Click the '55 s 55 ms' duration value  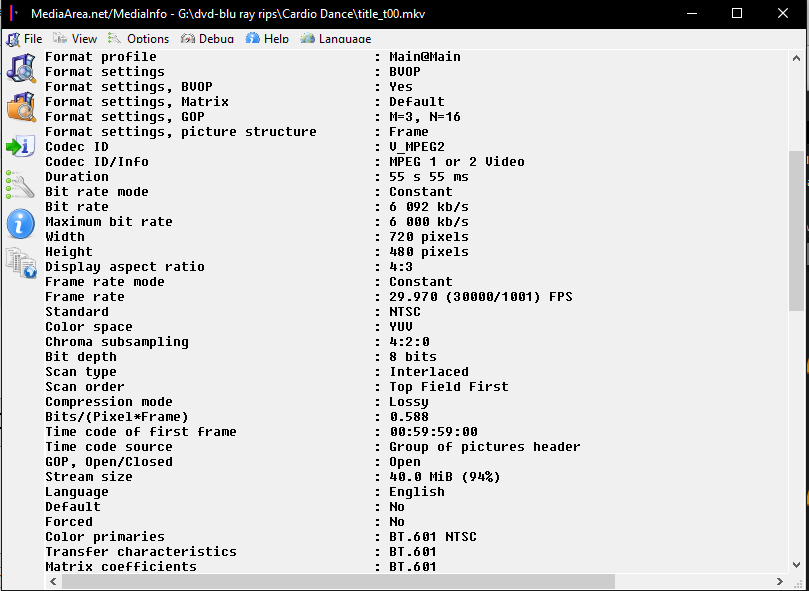click(429, 177)
